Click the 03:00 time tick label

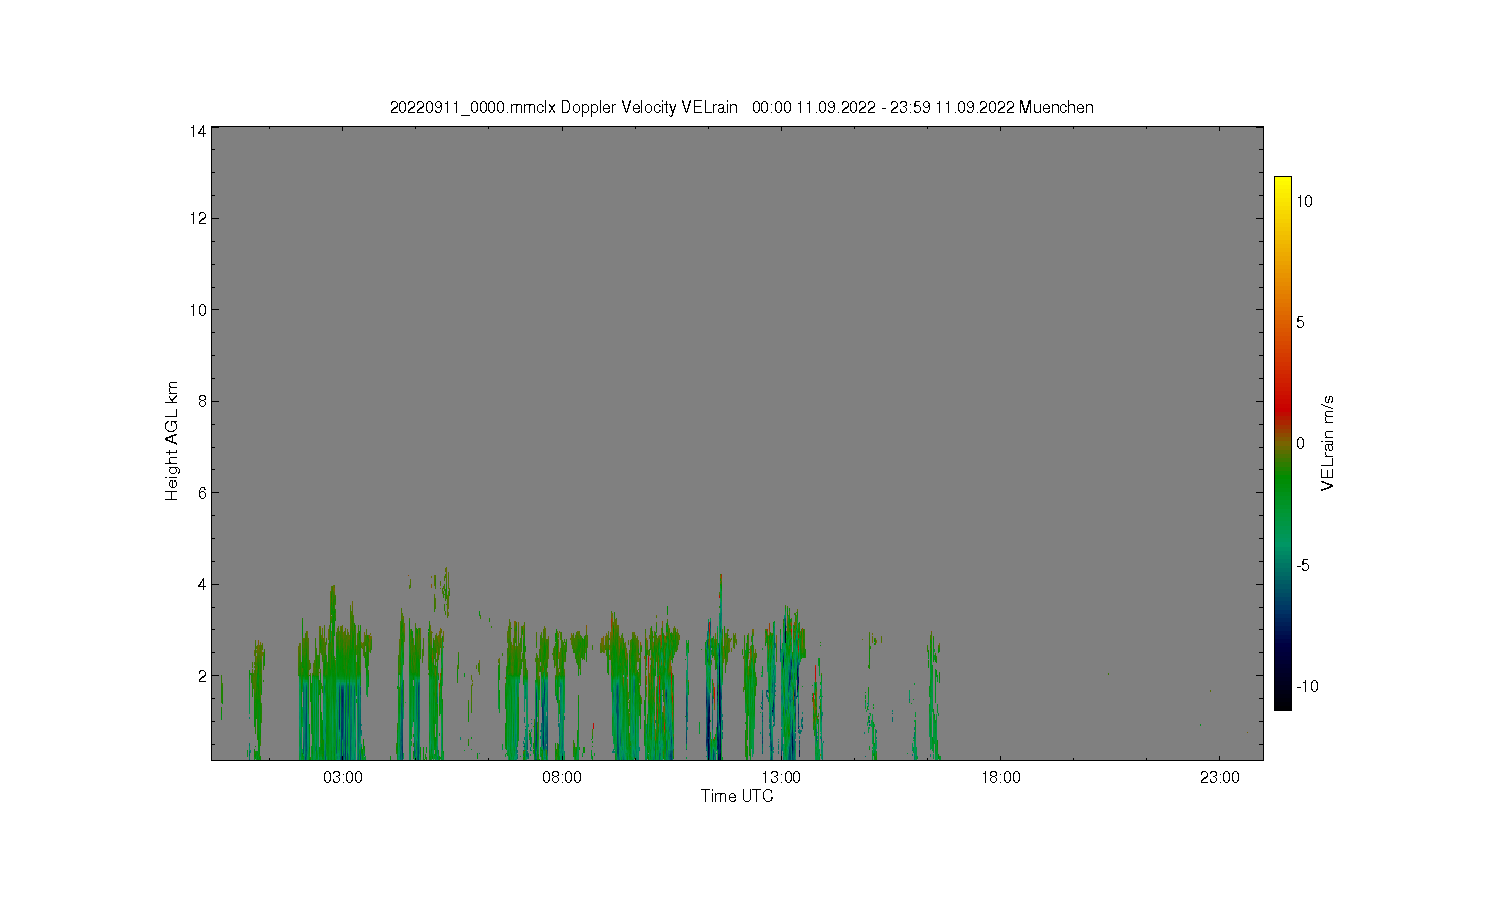[x=343, y=777]
